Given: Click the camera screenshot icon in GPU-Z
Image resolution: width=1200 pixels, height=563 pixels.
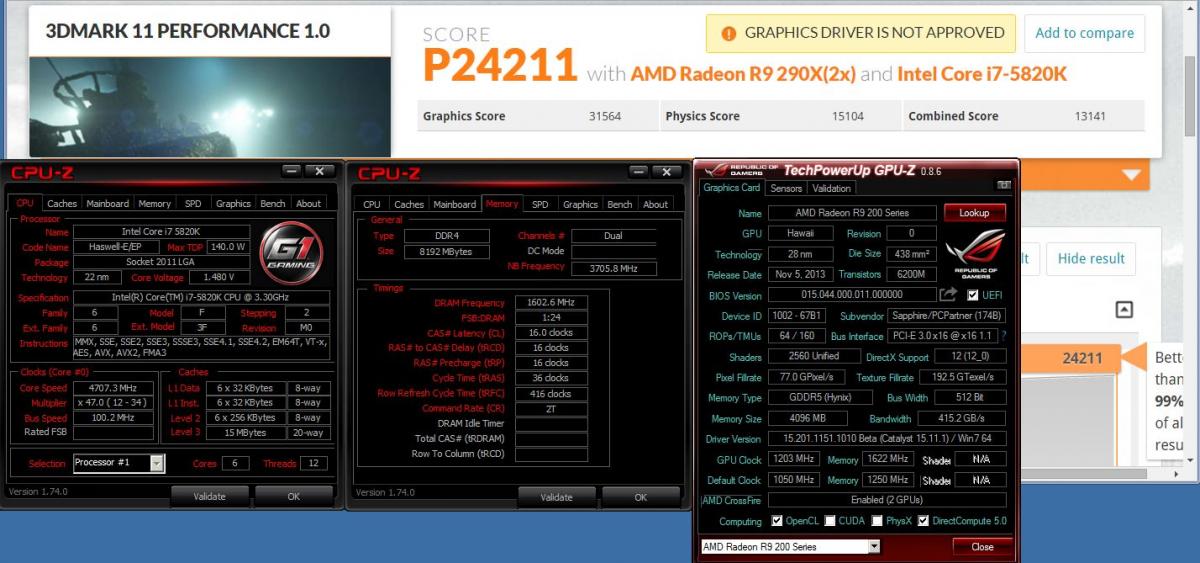Looking at the screenshot, I should tap(1003, 185).
